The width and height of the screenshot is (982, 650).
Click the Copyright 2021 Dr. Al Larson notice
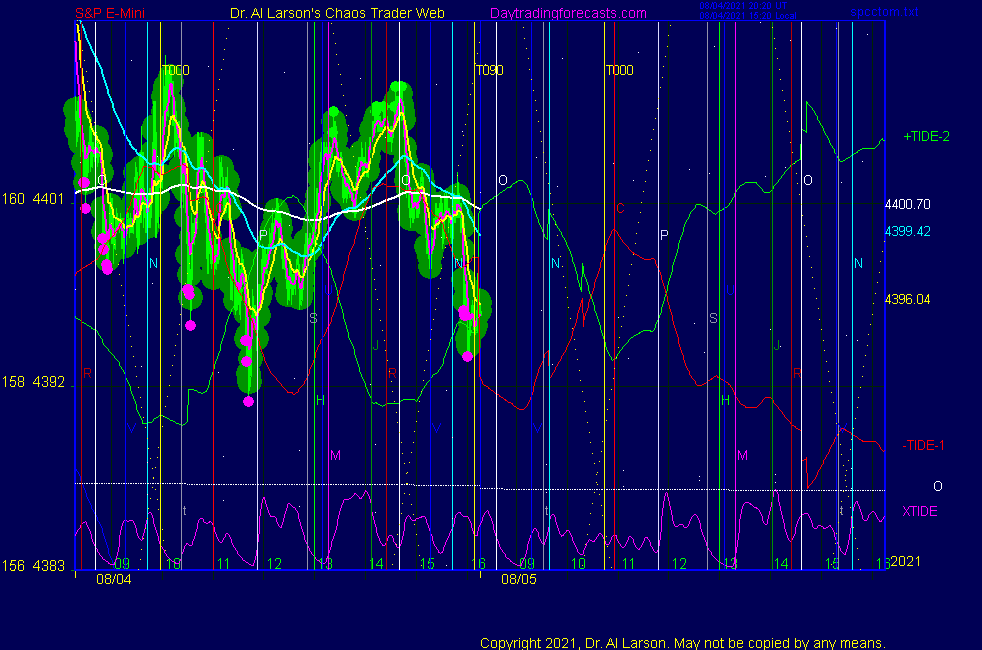683,643
